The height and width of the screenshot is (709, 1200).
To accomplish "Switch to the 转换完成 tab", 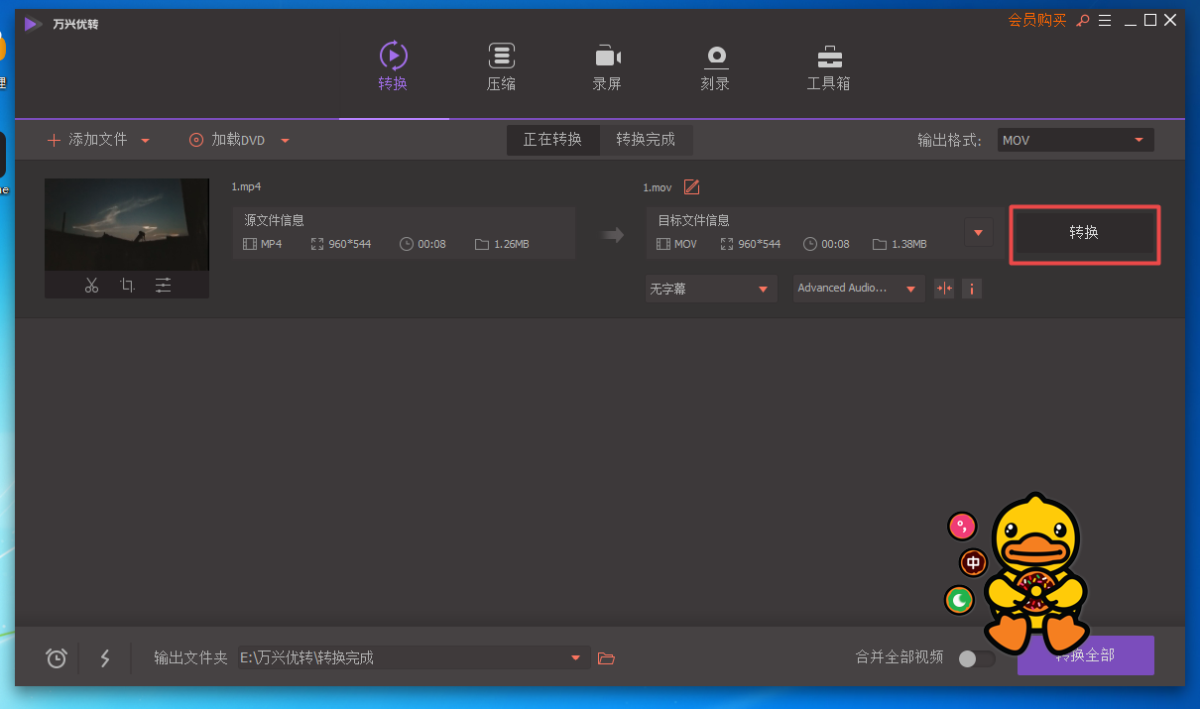I will pos(645,140).
